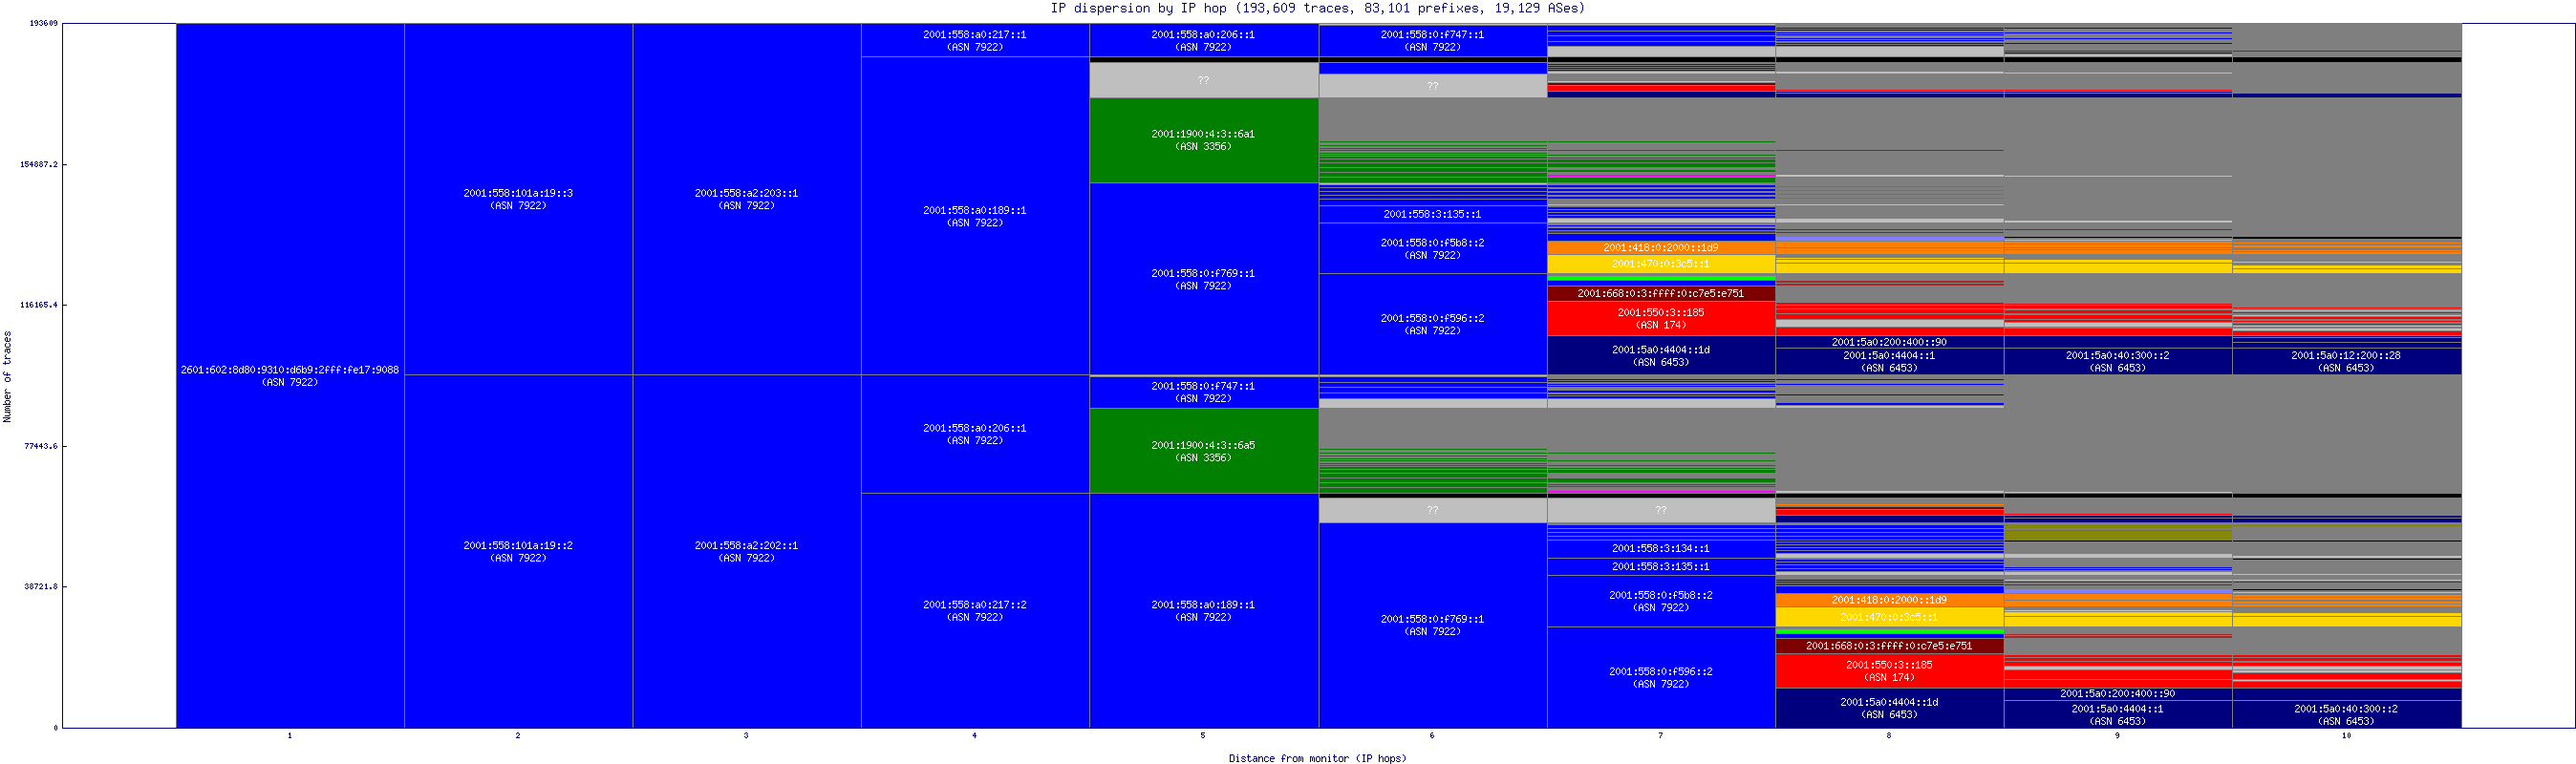Click the 2601:602:8d80:9310:d6b9:2fff:fe17:9088 block

point(290,375)
